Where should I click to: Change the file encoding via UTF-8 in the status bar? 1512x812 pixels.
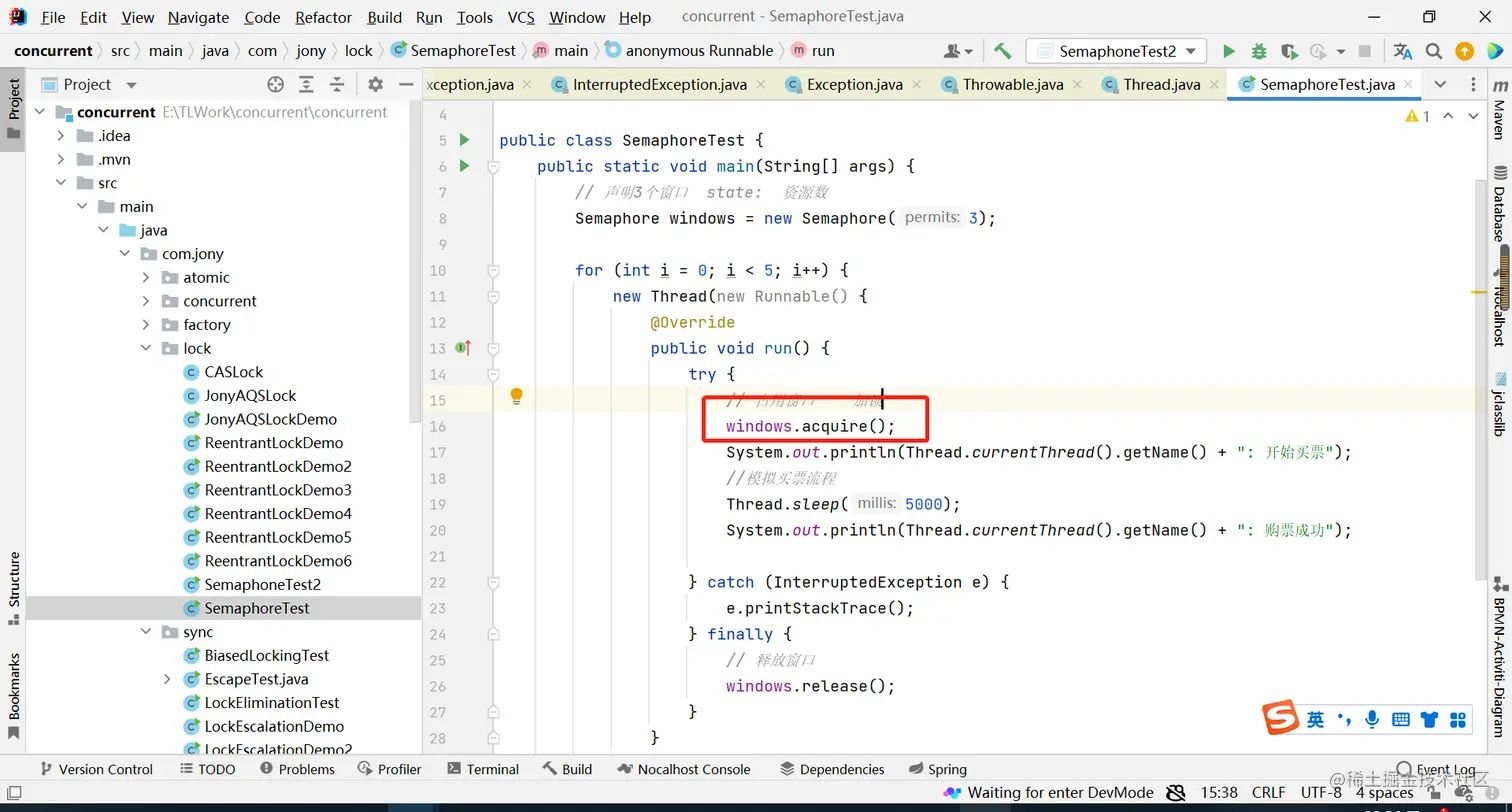click(x=1321, y=793)
